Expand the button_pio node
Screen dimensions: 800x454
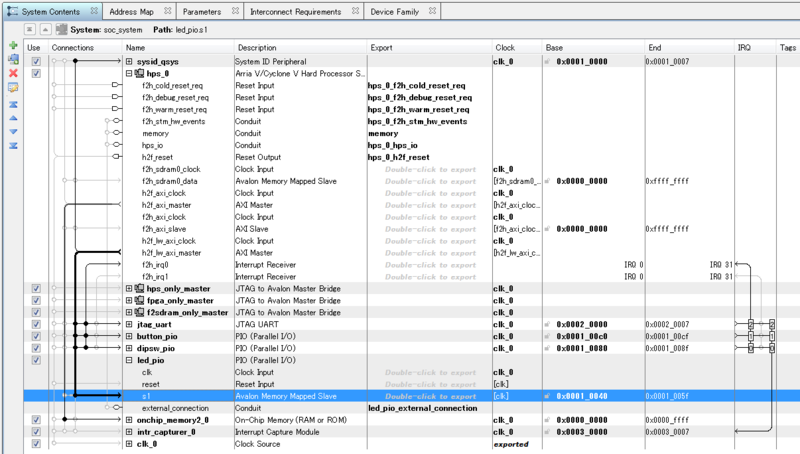point(129,336)
